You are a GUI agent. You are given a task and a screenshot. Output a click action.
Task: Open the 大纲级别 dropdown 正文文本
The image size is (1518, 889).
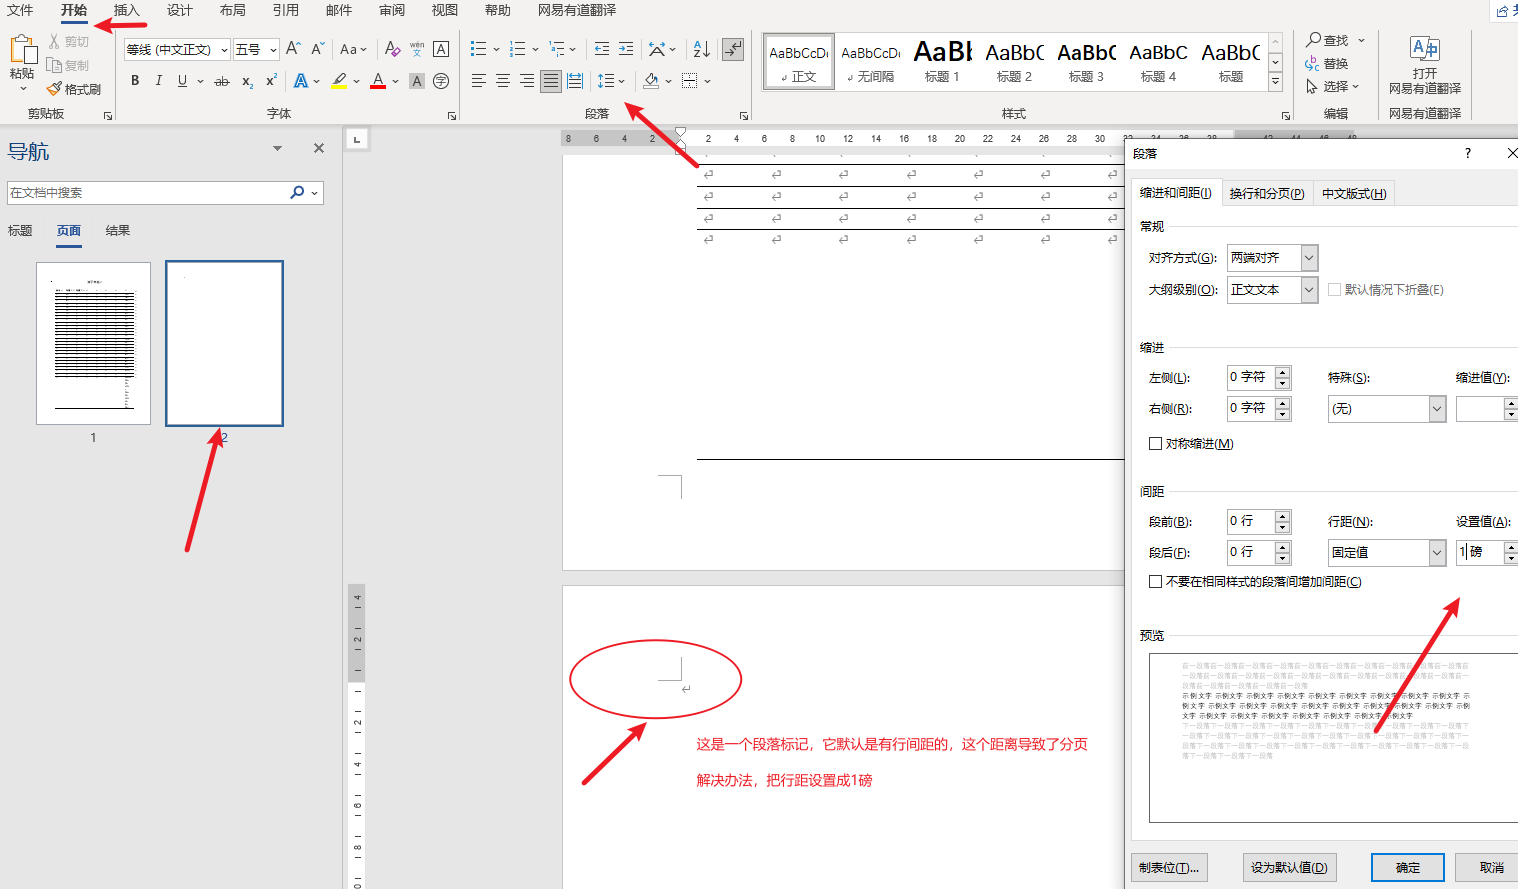point(1309,290)
